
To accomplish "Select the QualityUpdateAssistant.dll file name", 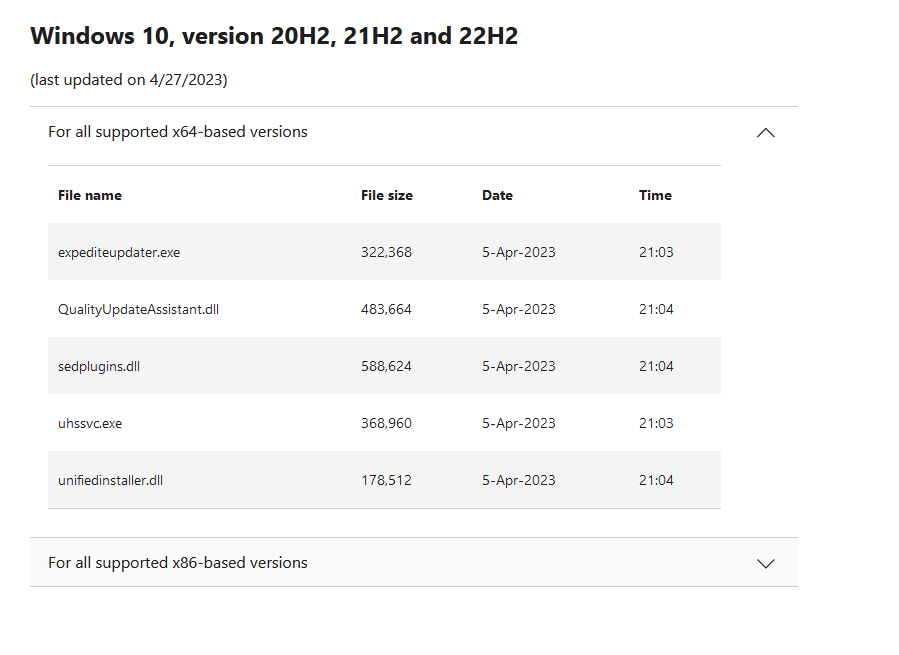I will 138,309.
